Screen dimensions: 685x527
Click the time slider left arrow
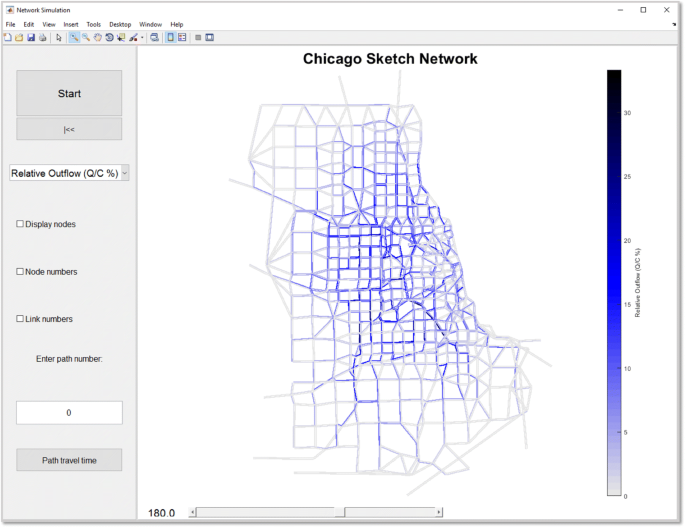(x=193, y=512)
